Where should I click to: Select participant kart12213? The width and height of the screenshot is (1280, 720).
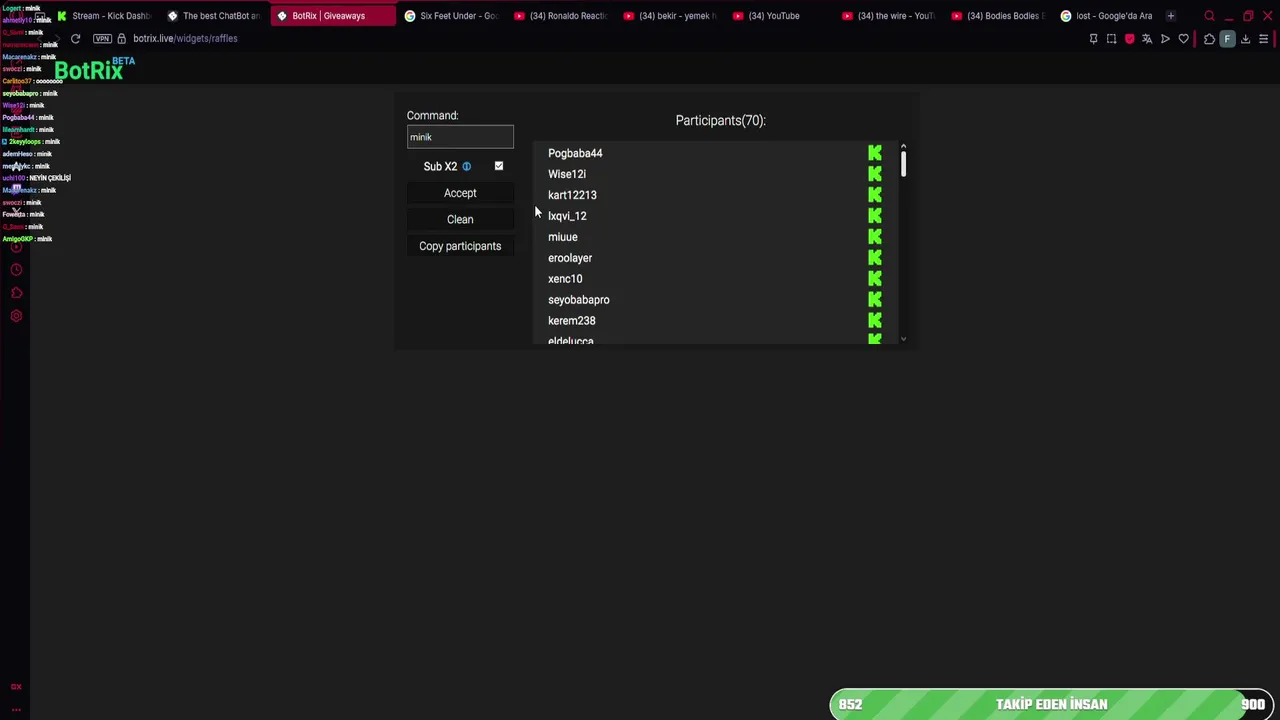point(572,195)
